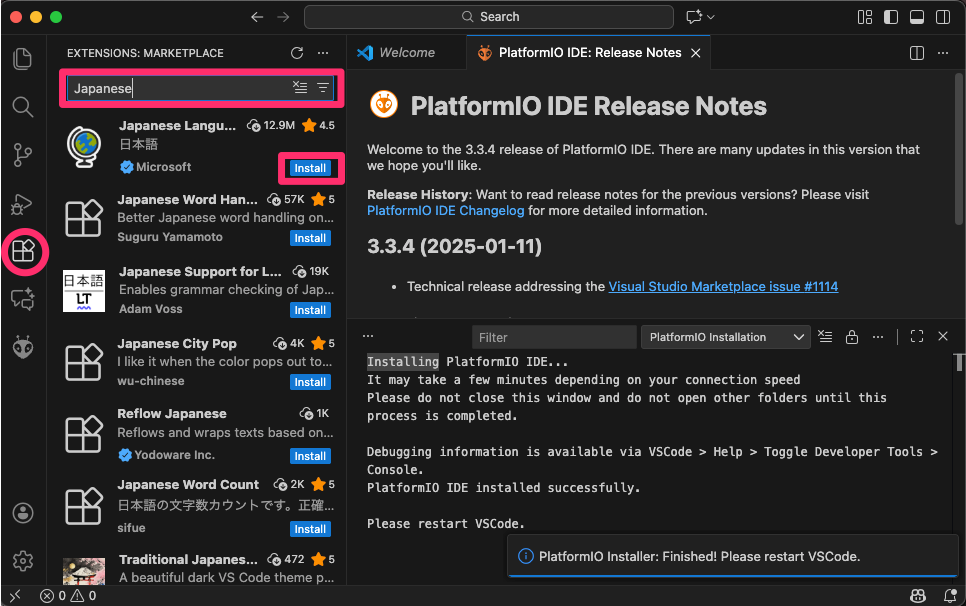Open Source Control view
This screenshot has height=606, width=966.
tap(22, 154)
